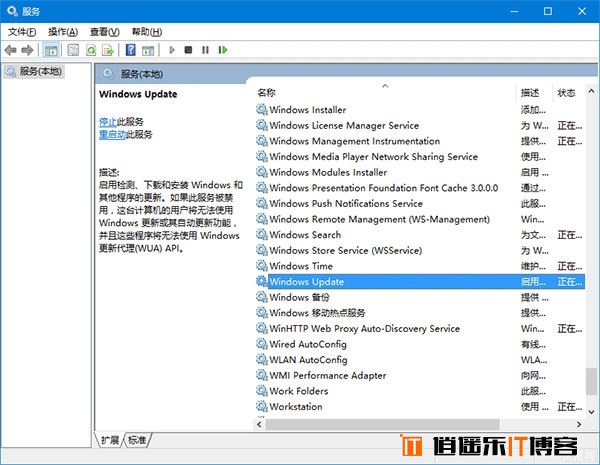
Task: Select Windows Media Player Network Sharing Service
Action: click(x=420, y=157)
